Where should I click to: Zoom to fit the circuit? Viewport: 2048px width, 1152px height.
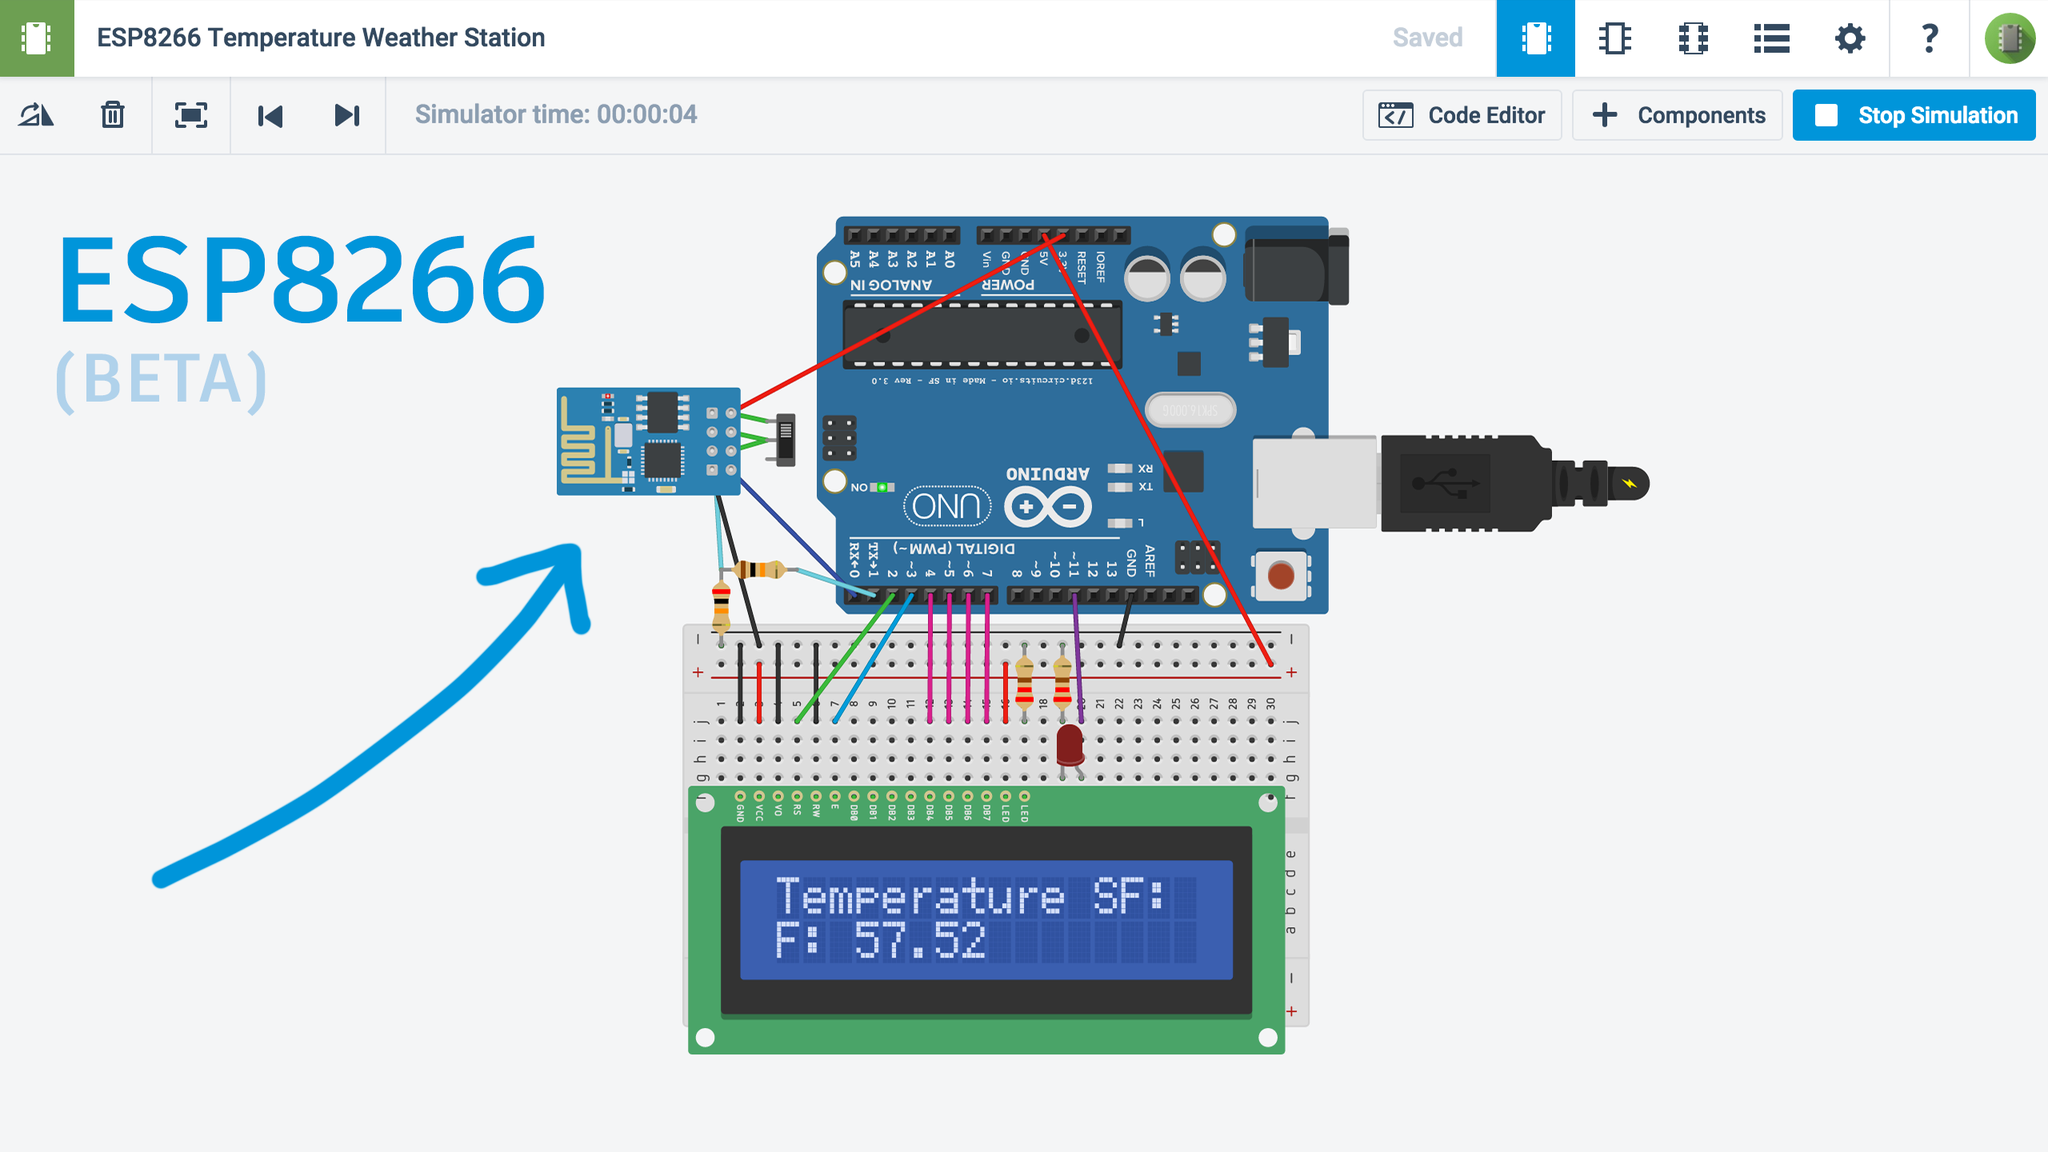click(x=191, y=115)
